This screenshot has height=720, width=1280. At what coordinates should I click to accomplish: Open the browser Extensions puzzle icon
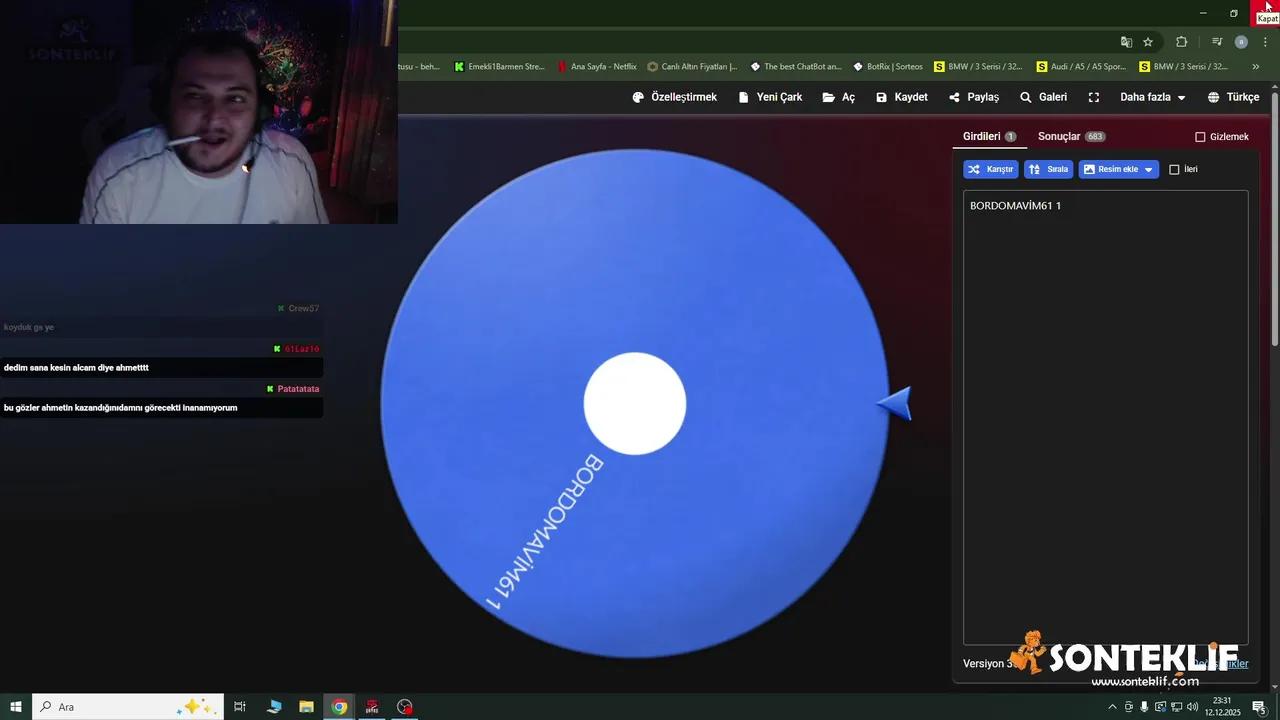1181,42
